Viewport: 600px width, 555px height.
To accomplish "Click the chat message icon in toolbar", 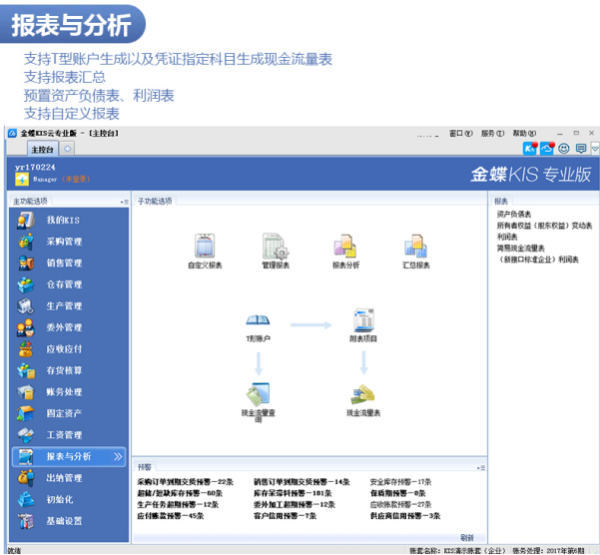I will pos(581,149).
